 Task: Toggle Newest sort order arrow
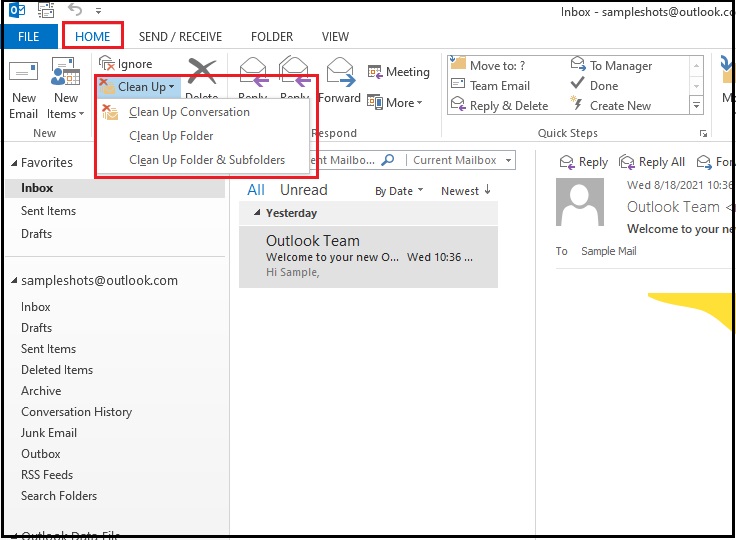tap(488, 190)
